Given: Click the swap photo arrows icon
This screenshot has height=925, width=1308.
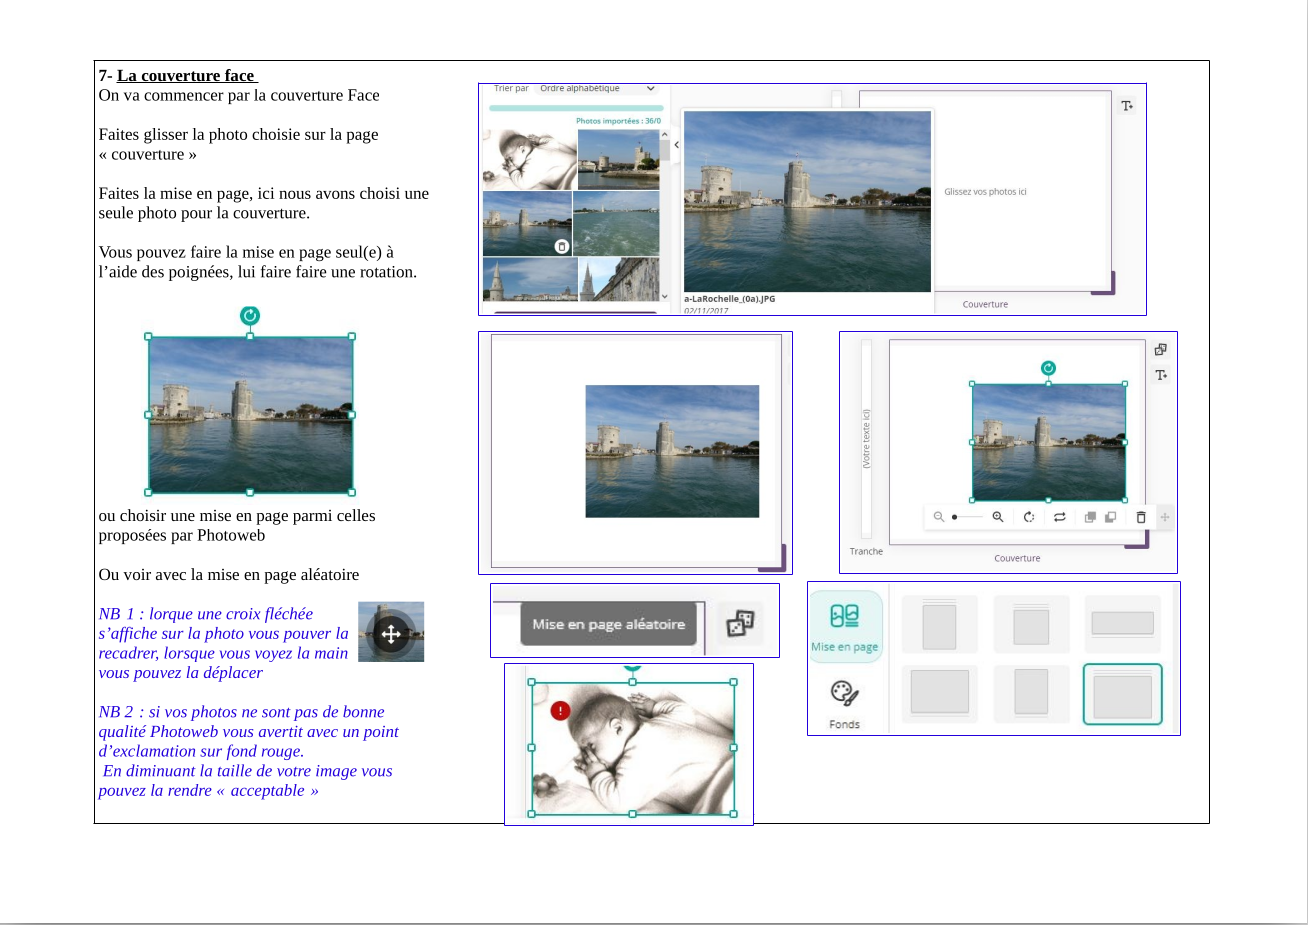Looking at the screenshot, I should tap(1060, 517).
